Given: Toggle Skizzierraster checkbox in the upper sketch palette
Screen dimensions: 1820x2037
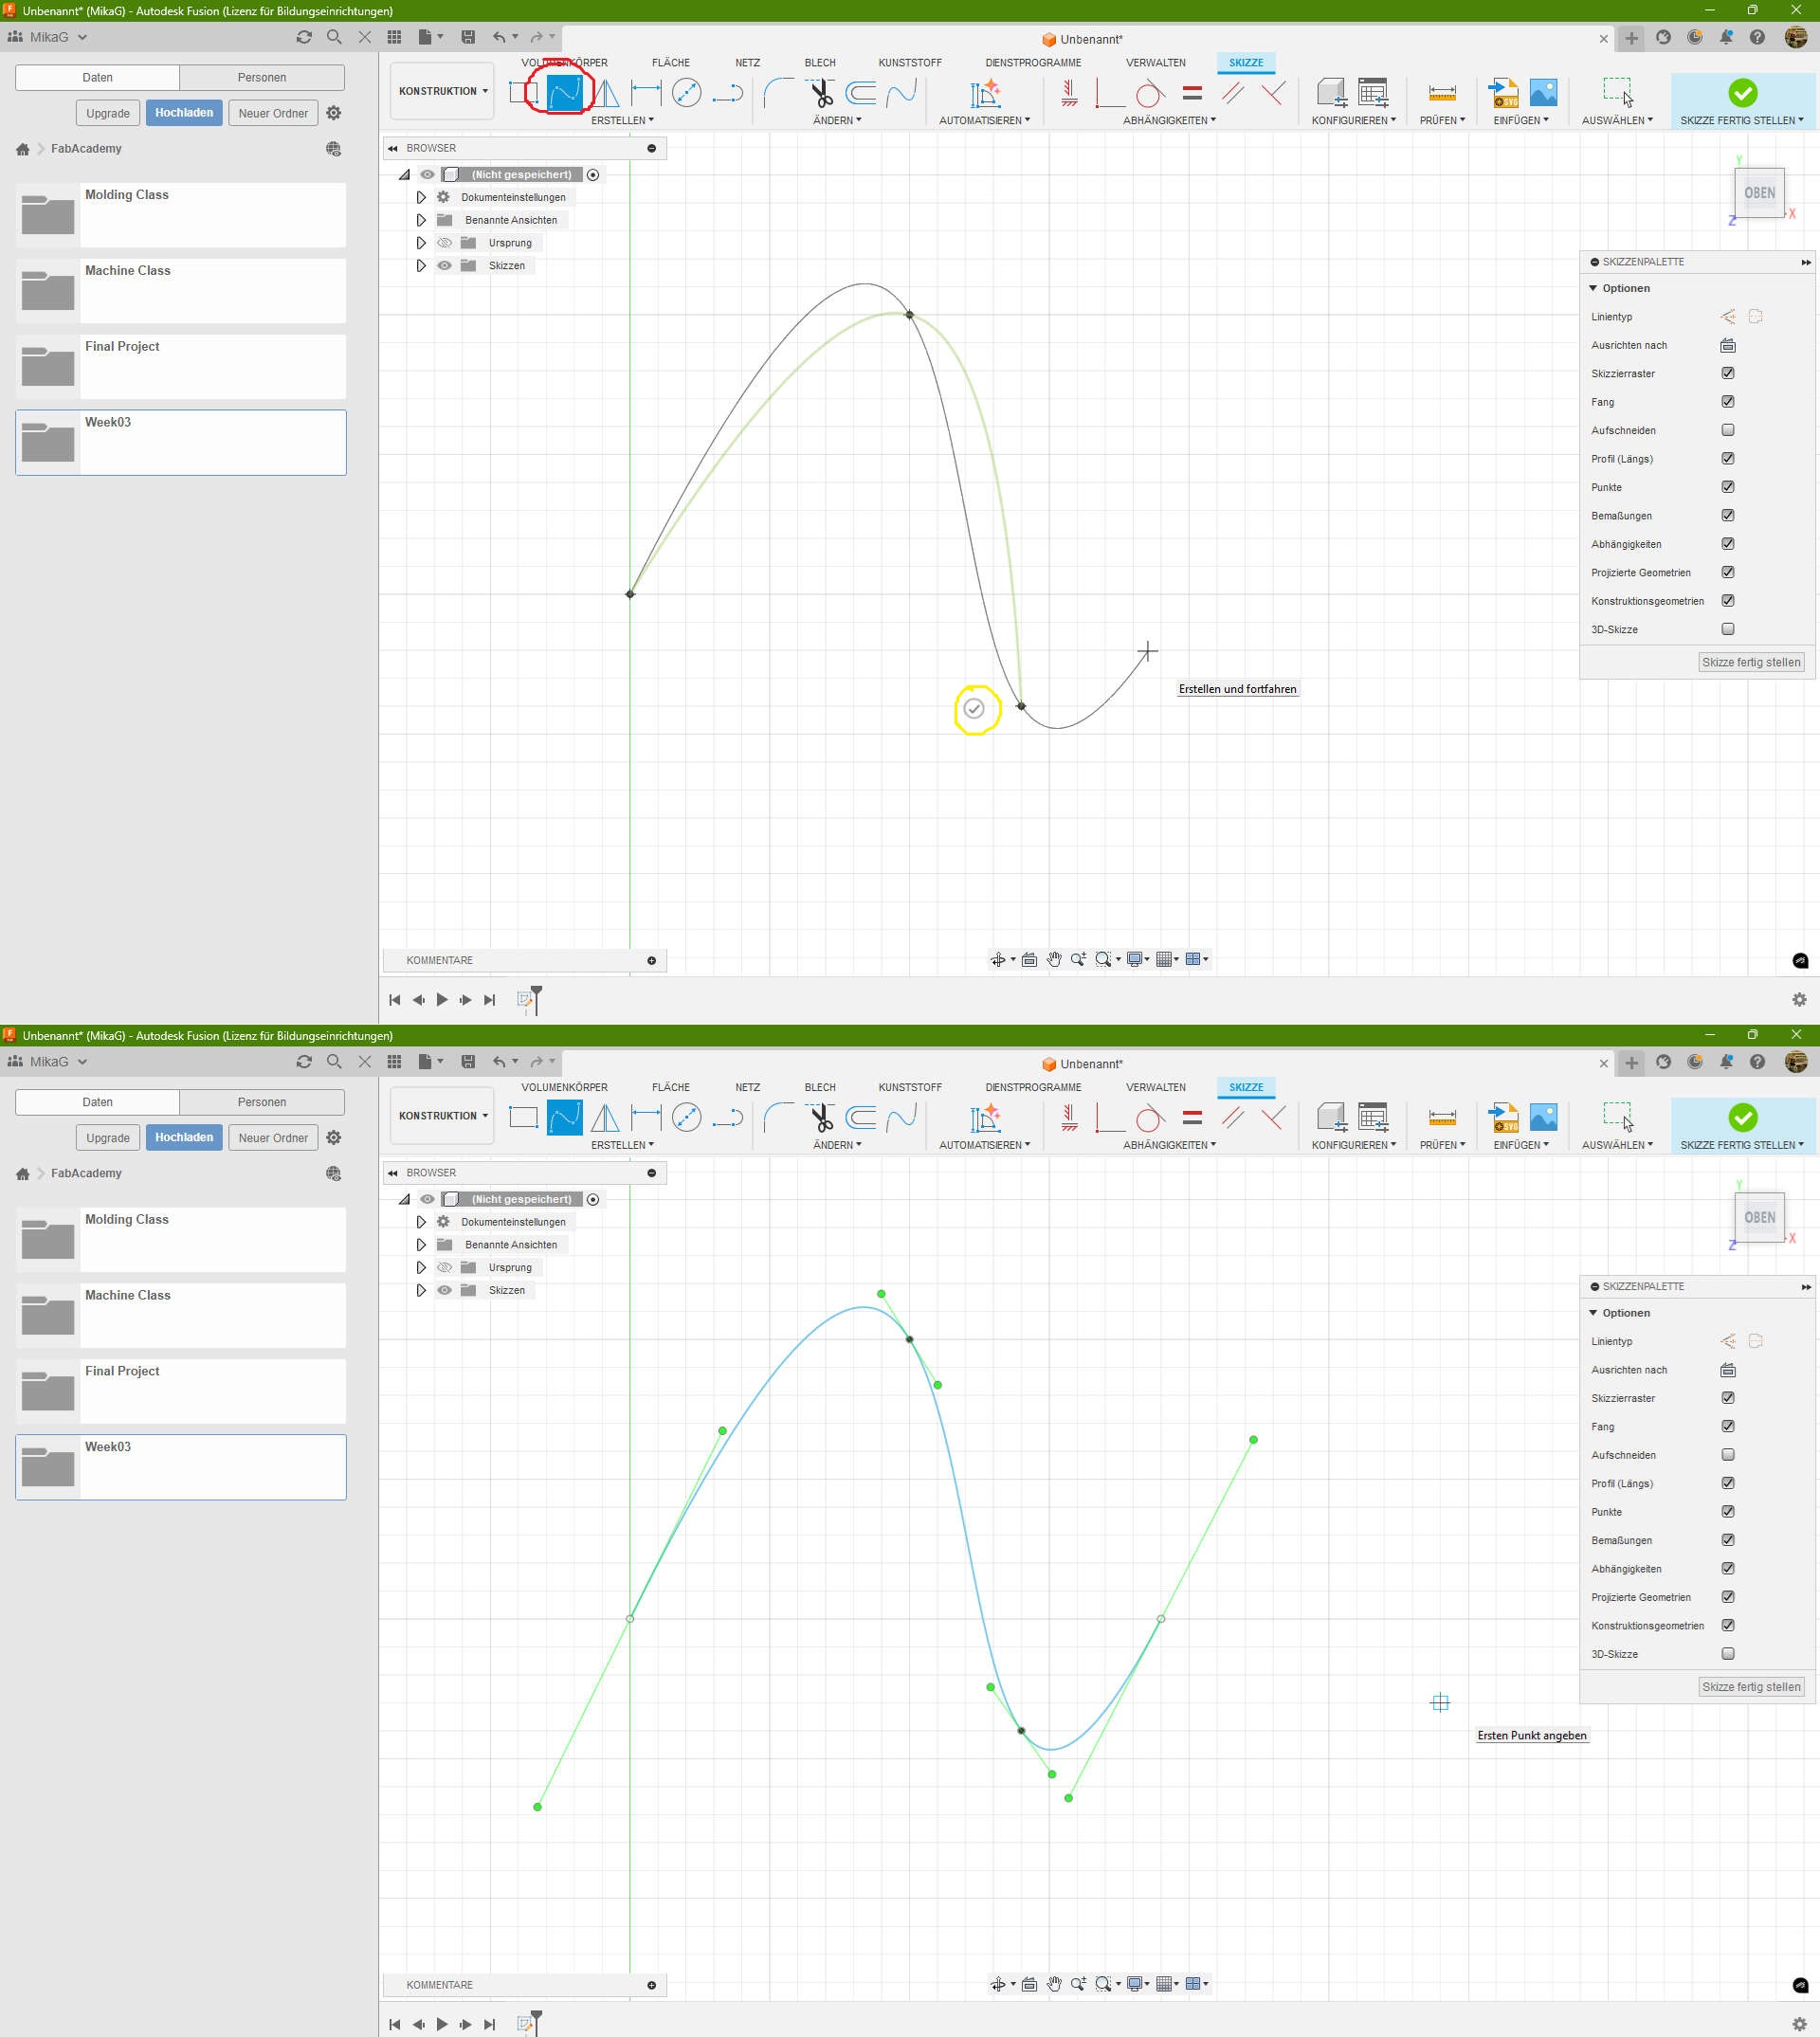Looking at the screenshot, I should pos(1728,373).
